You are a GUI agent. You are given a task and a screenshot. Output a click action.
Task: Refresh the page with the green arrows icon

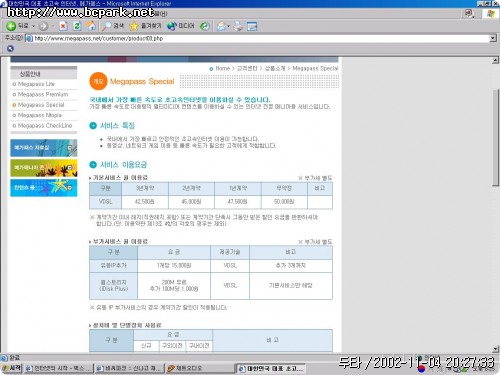pos(77,26)
